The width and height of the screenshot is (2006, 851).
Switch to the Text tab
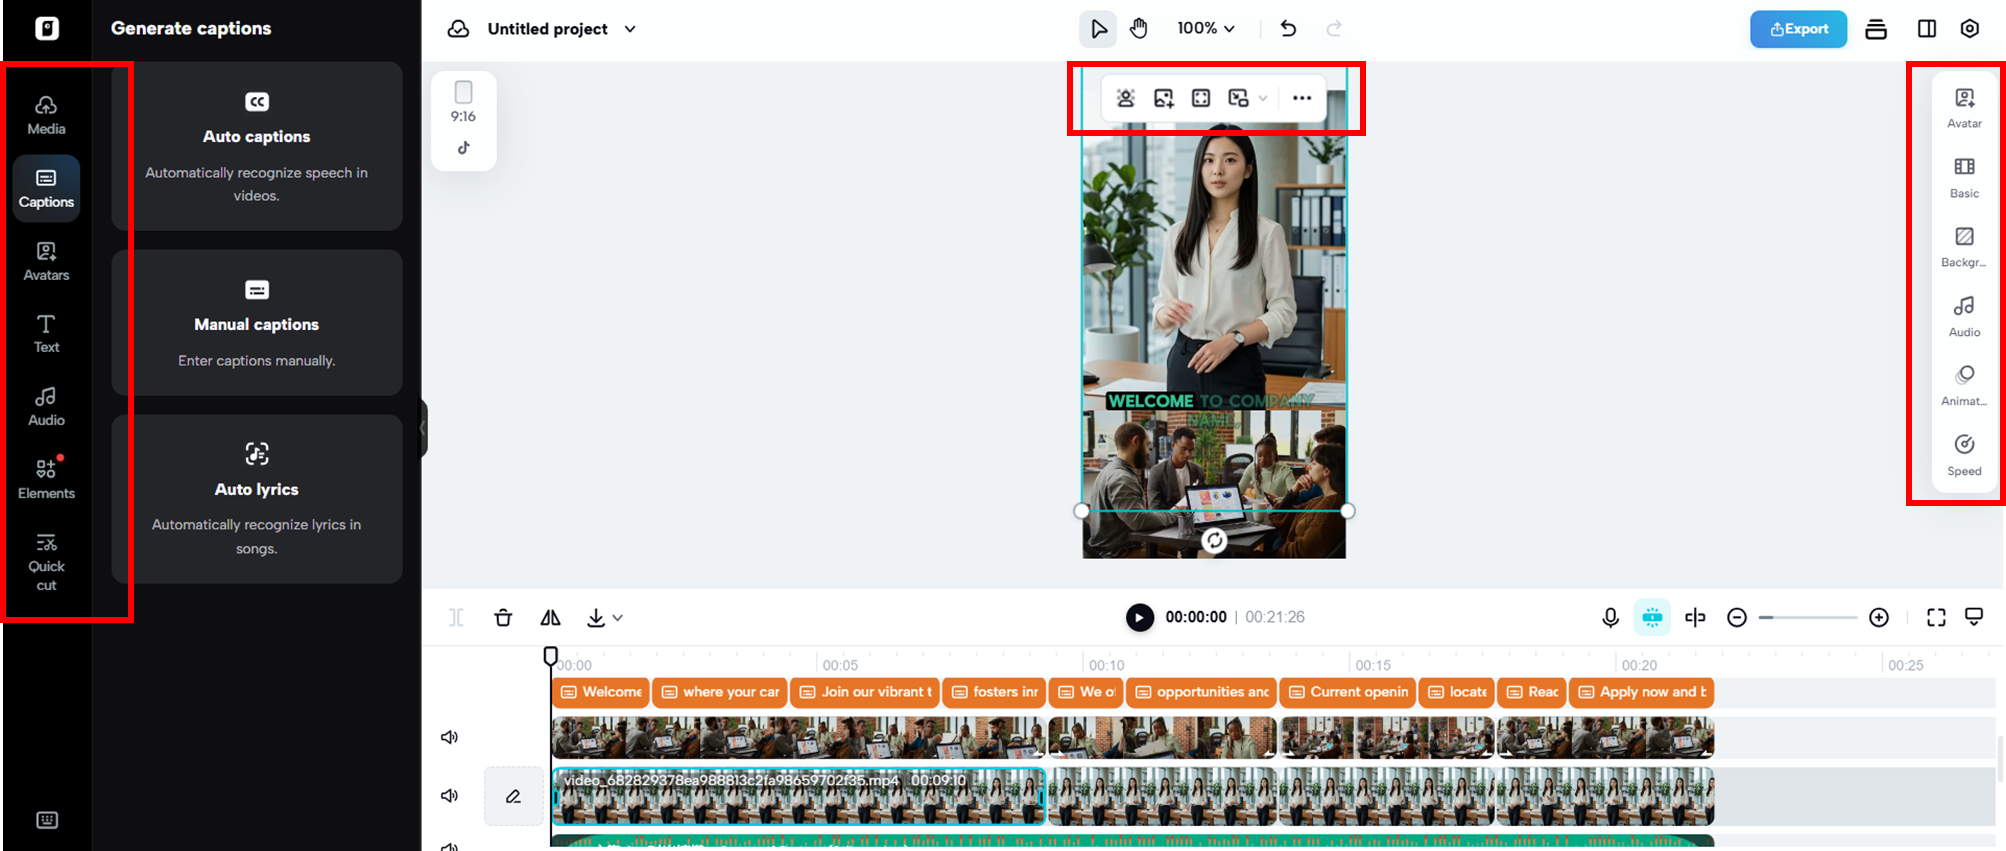(46, 333)
